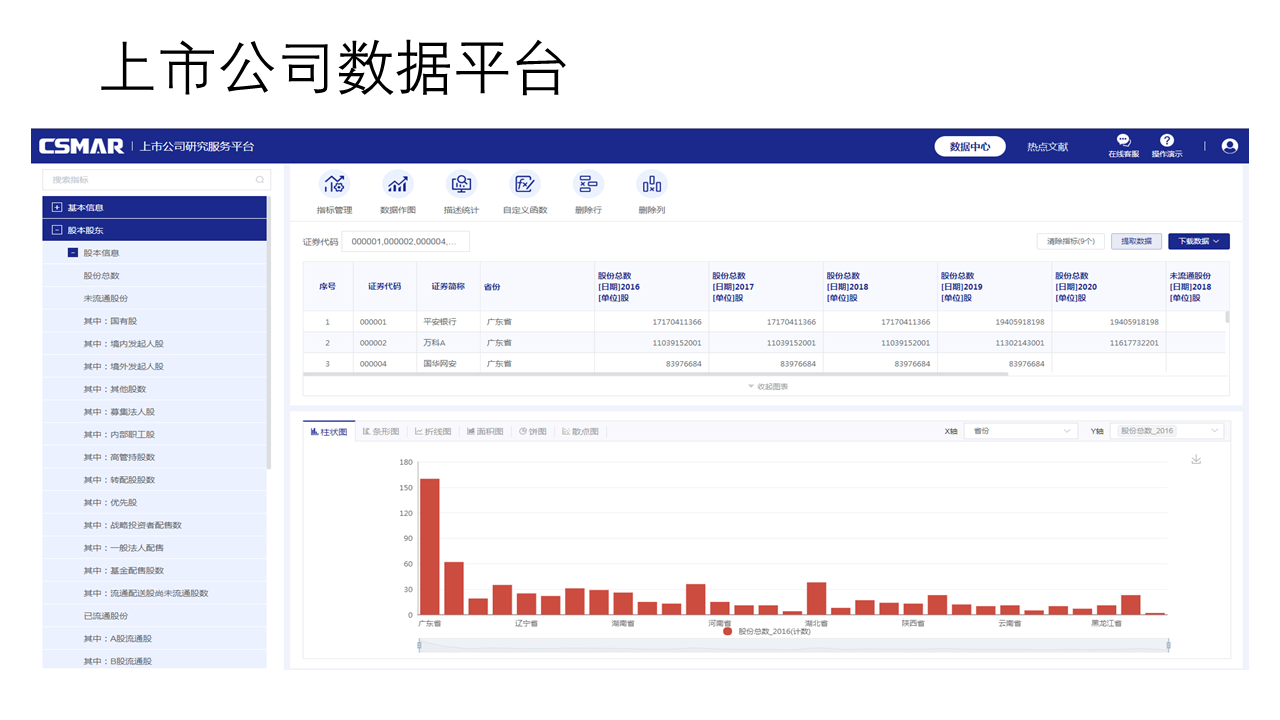
Task: Click the 自定义函数 icon
Action: click(x=523, y=192)
